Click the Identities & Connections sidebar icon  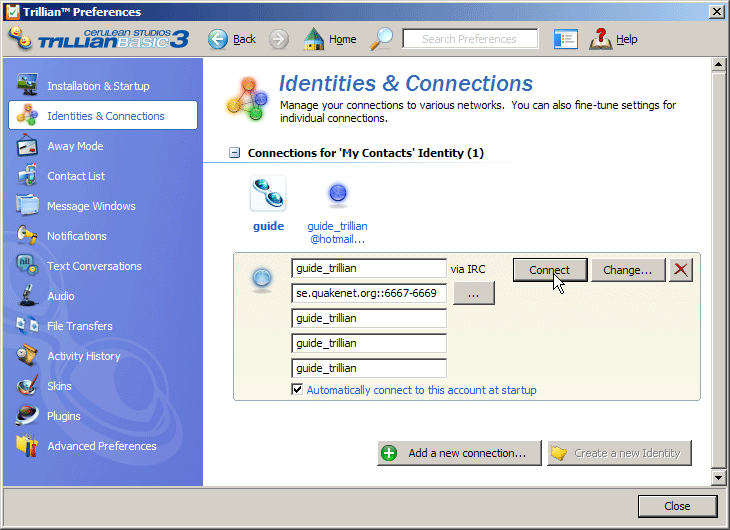(27, 115)
